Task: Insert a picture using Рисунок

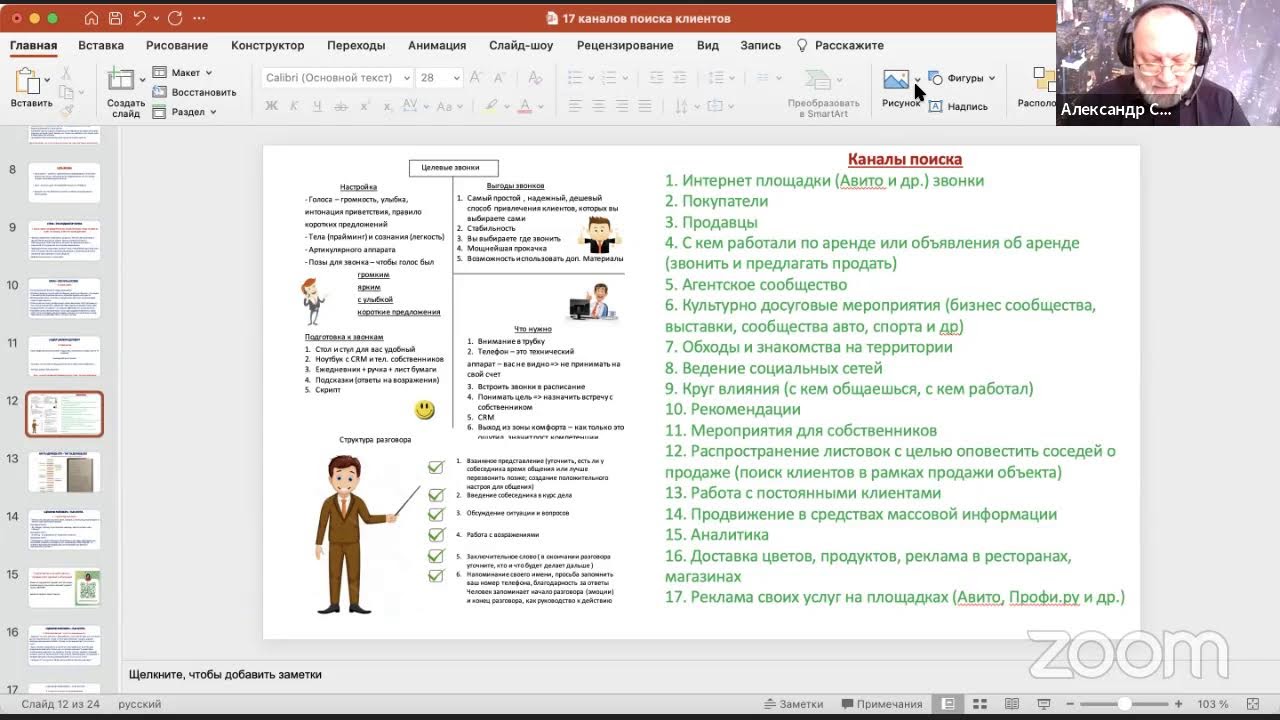Action: (899, 88)
